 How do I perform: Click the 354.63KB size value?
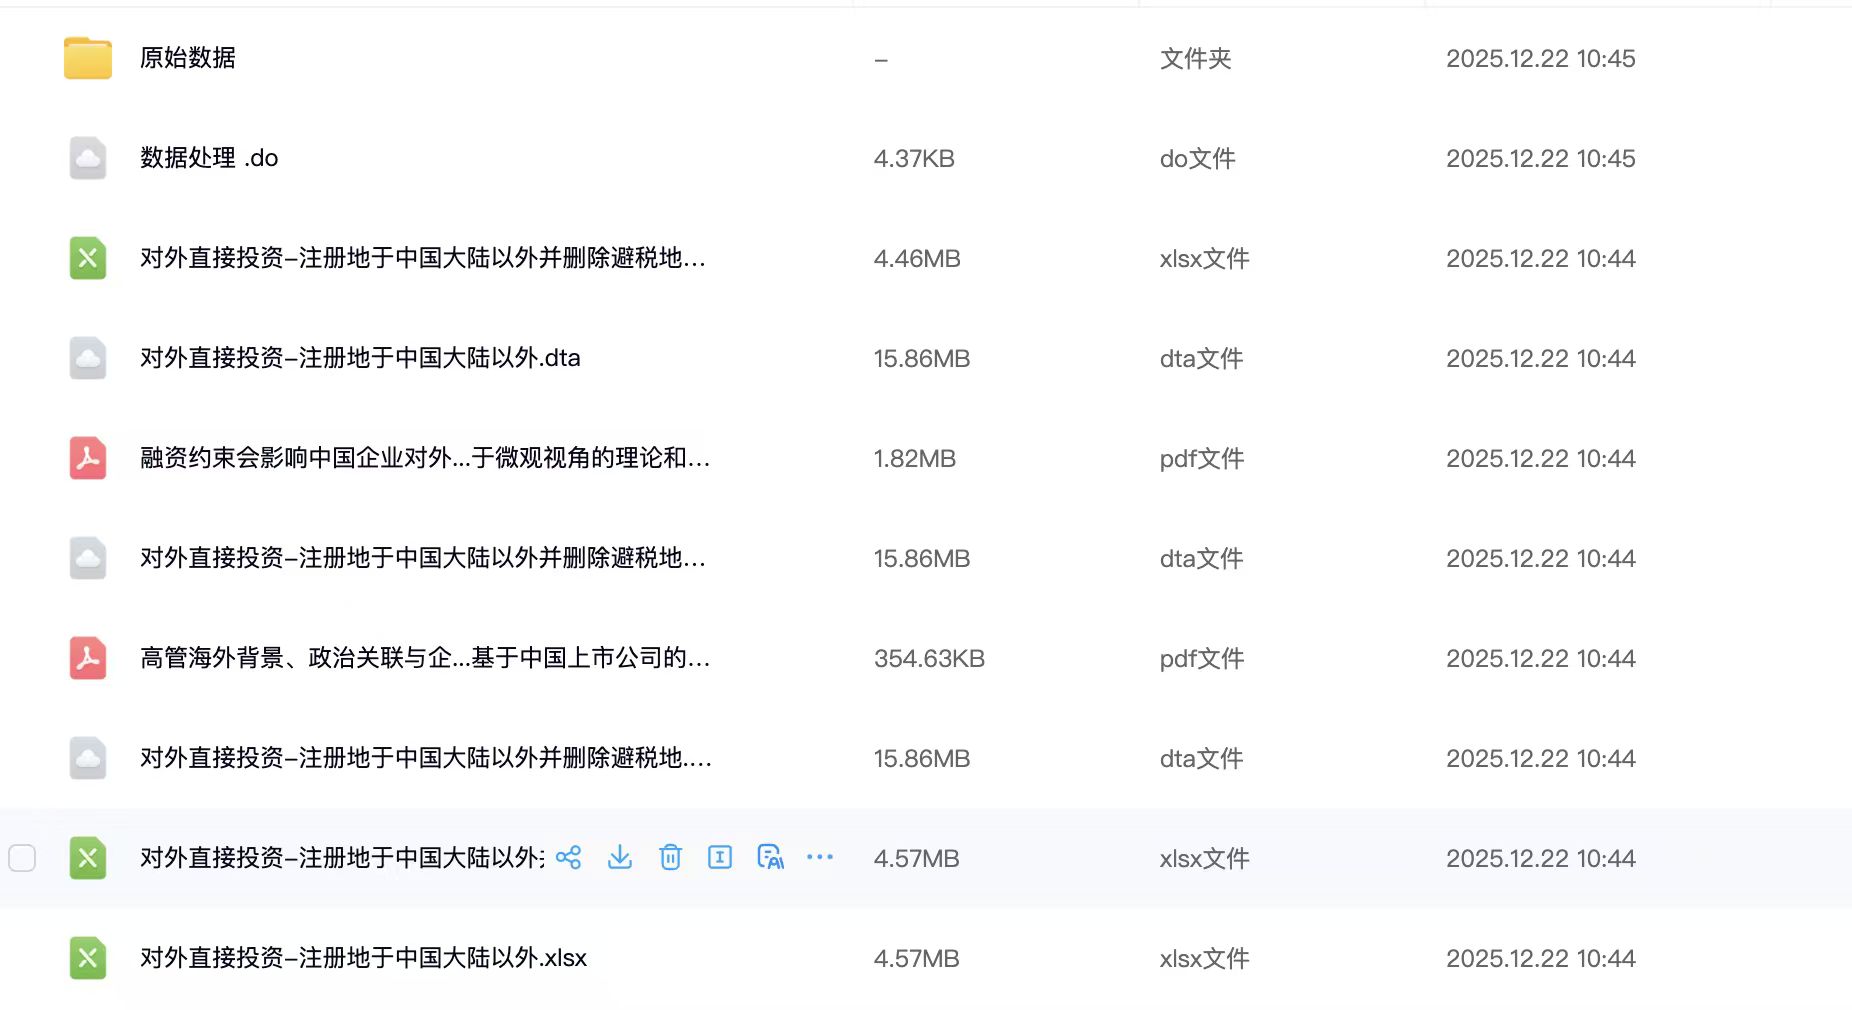point(929,659)
